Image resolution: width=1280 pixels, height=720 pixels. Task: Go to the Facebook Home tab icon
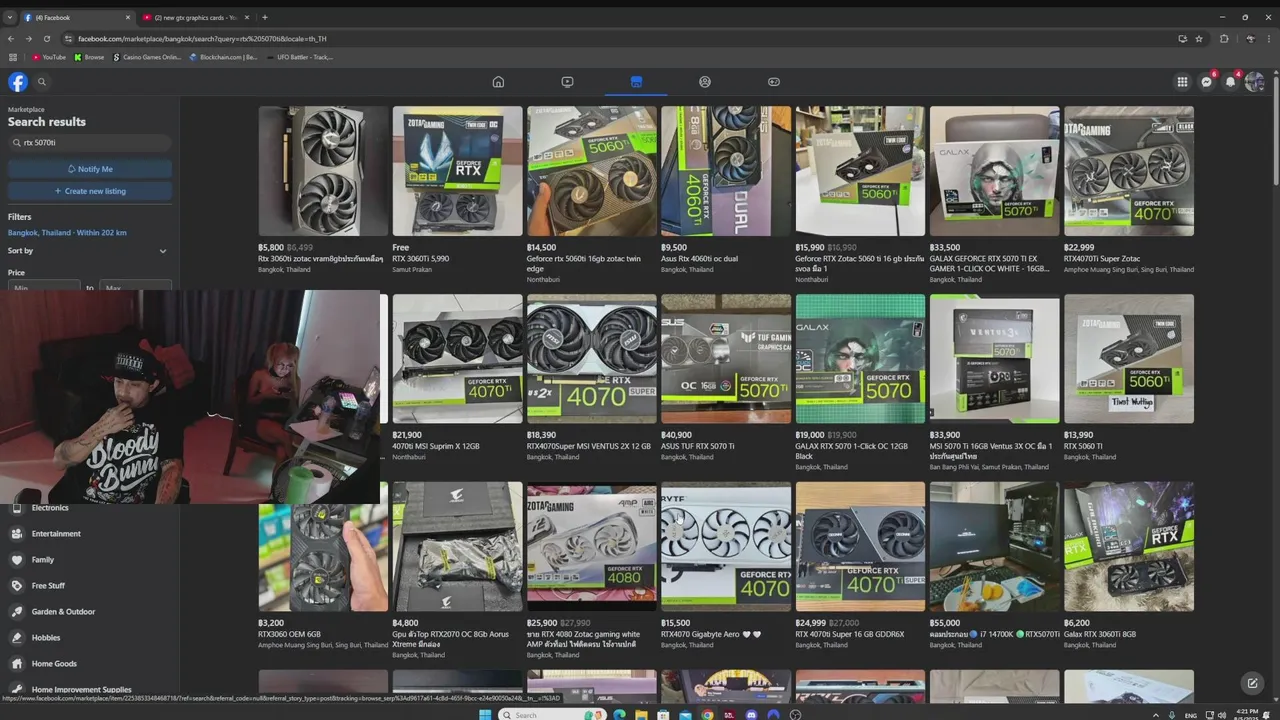click(498, 82)
